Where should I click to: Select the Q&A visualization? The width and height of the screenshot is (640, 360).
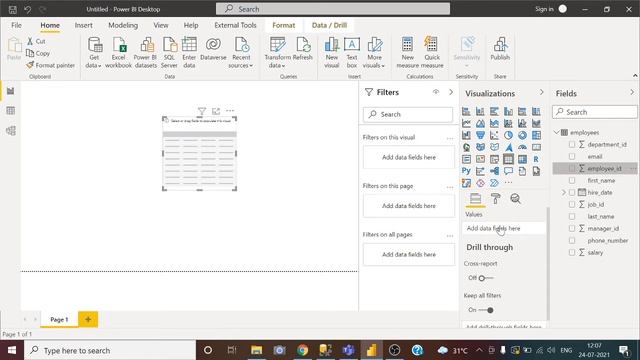point(508,171)
